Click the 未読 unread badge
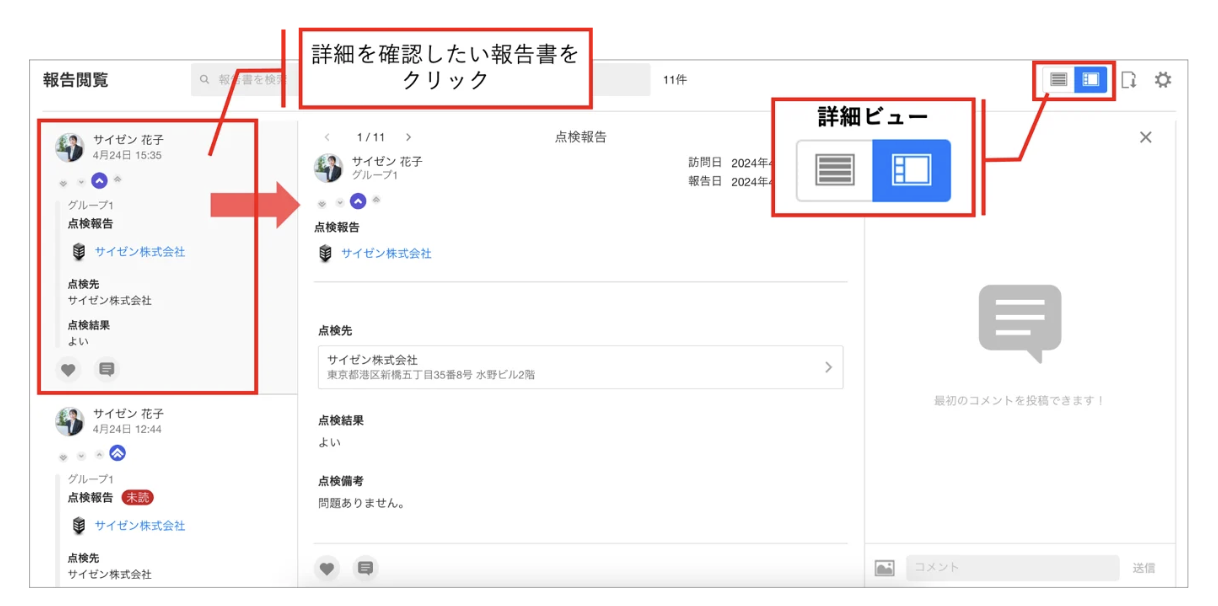The width and height of the screenshot is (1218, 606). pyautogui.click(x=138, y=498)
